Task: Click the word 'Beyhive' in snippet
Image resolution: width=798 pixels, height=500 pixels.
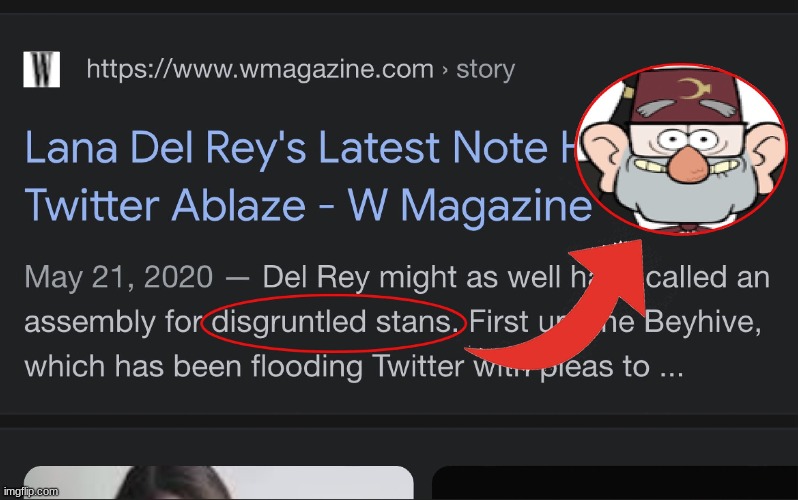Action: [702, 322]
